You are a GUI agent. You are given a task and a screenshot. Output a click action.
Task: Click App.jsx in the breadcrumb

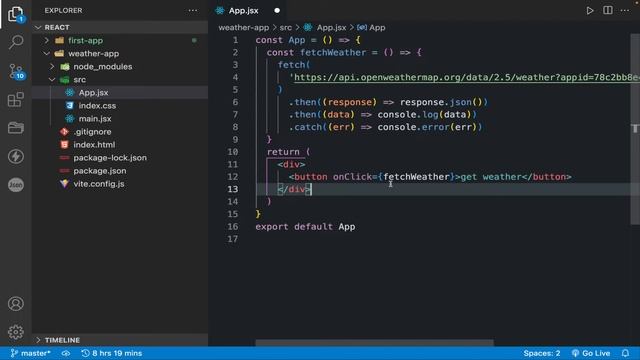click(x=325, y=27)
